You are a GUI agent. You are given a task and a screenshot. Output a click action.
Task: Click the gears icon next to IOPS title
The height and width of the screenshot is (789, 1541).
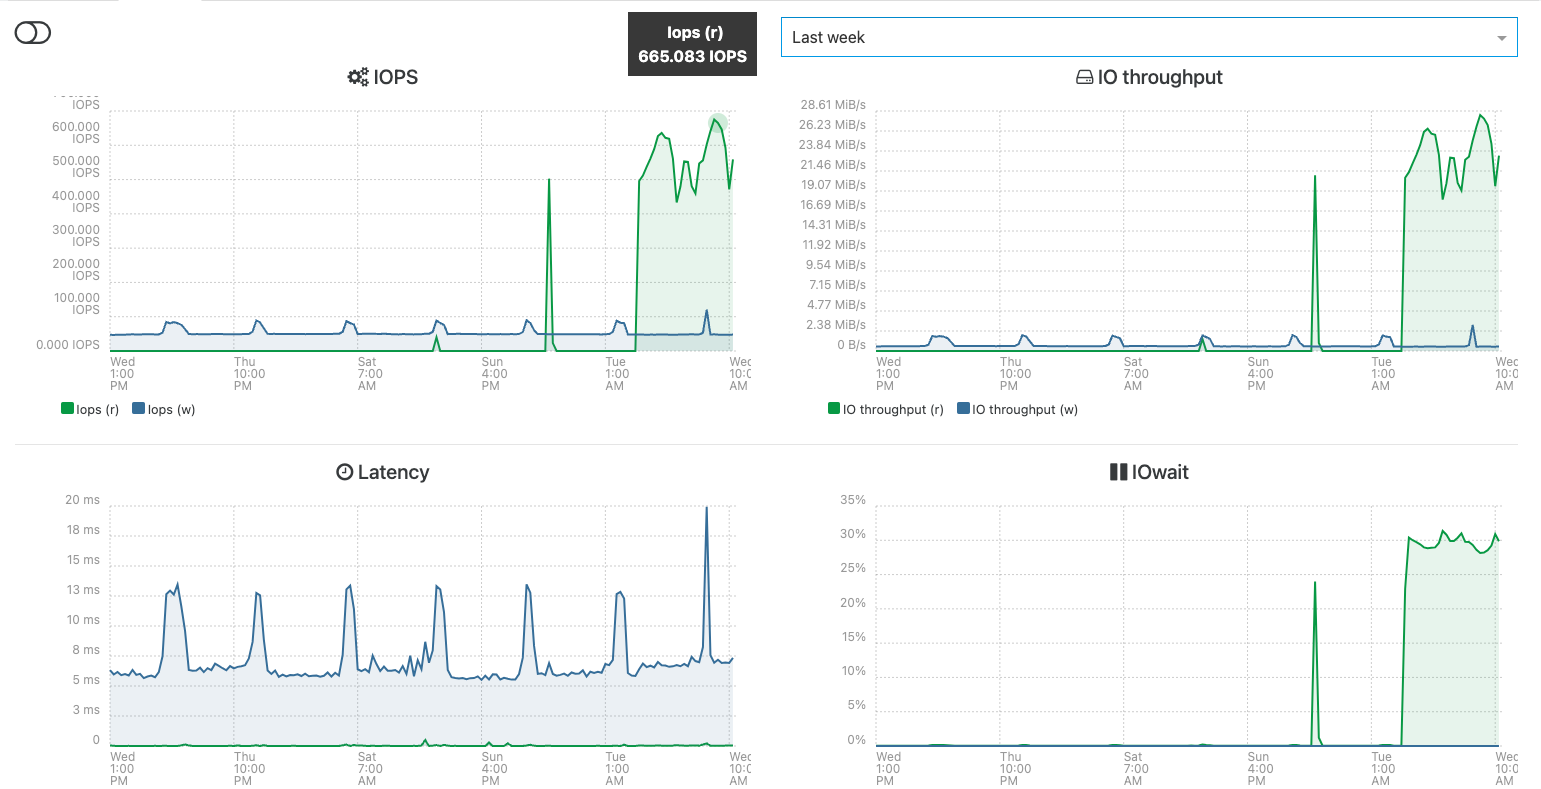[358, 77]
